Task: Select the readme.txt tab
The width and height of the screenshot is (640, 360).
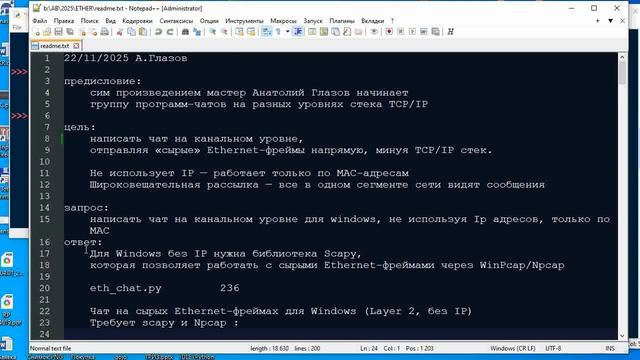Action: pos(55,46)
